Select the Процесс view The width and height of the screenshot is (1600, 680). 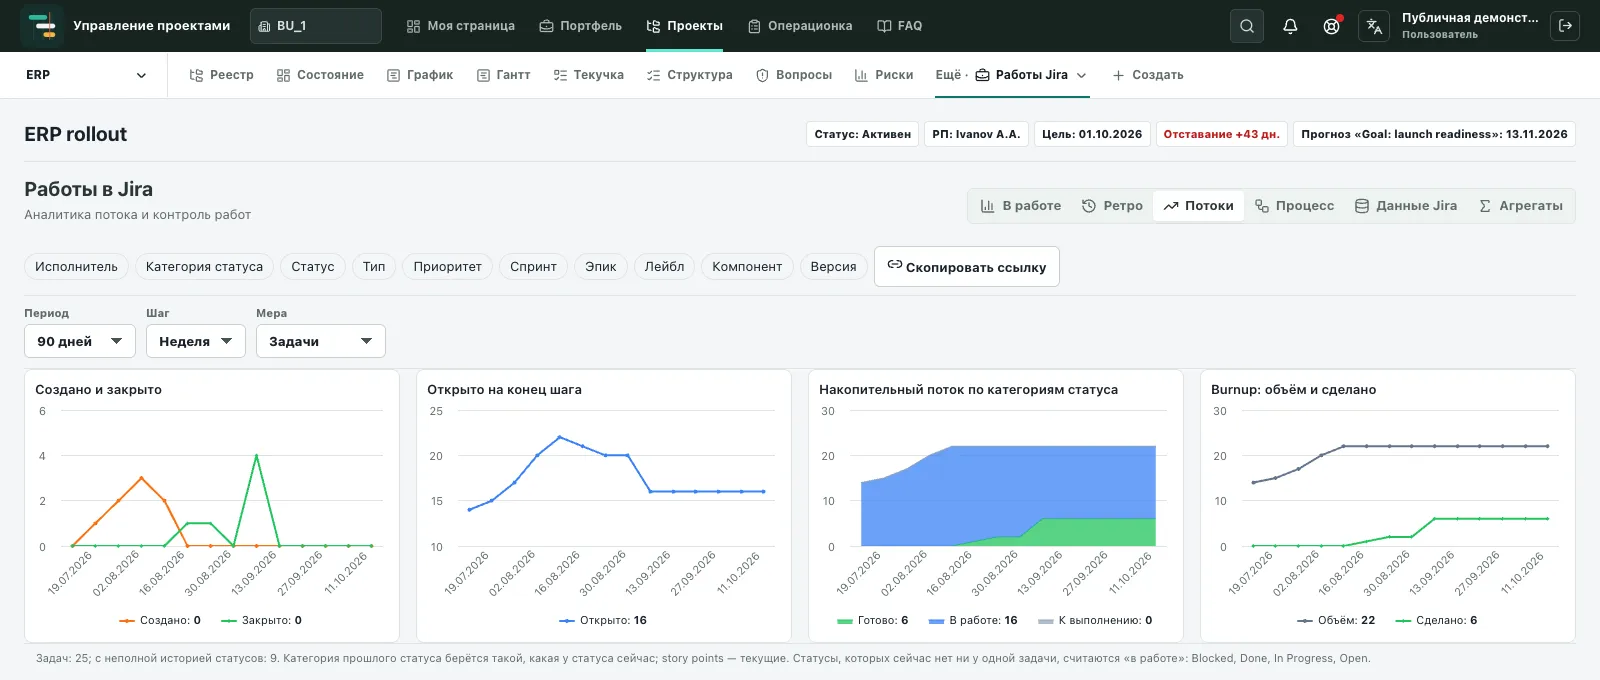point(1295,206)
